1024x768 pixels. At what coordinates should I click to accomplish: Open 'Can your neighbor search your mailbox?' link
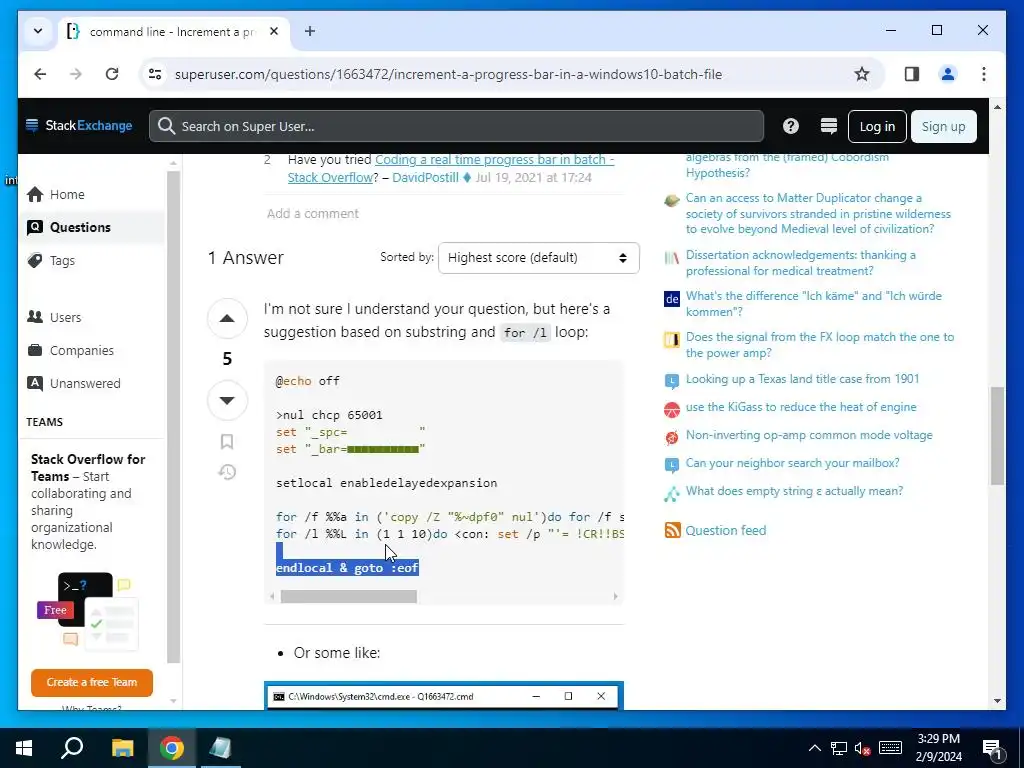[792, 463]
